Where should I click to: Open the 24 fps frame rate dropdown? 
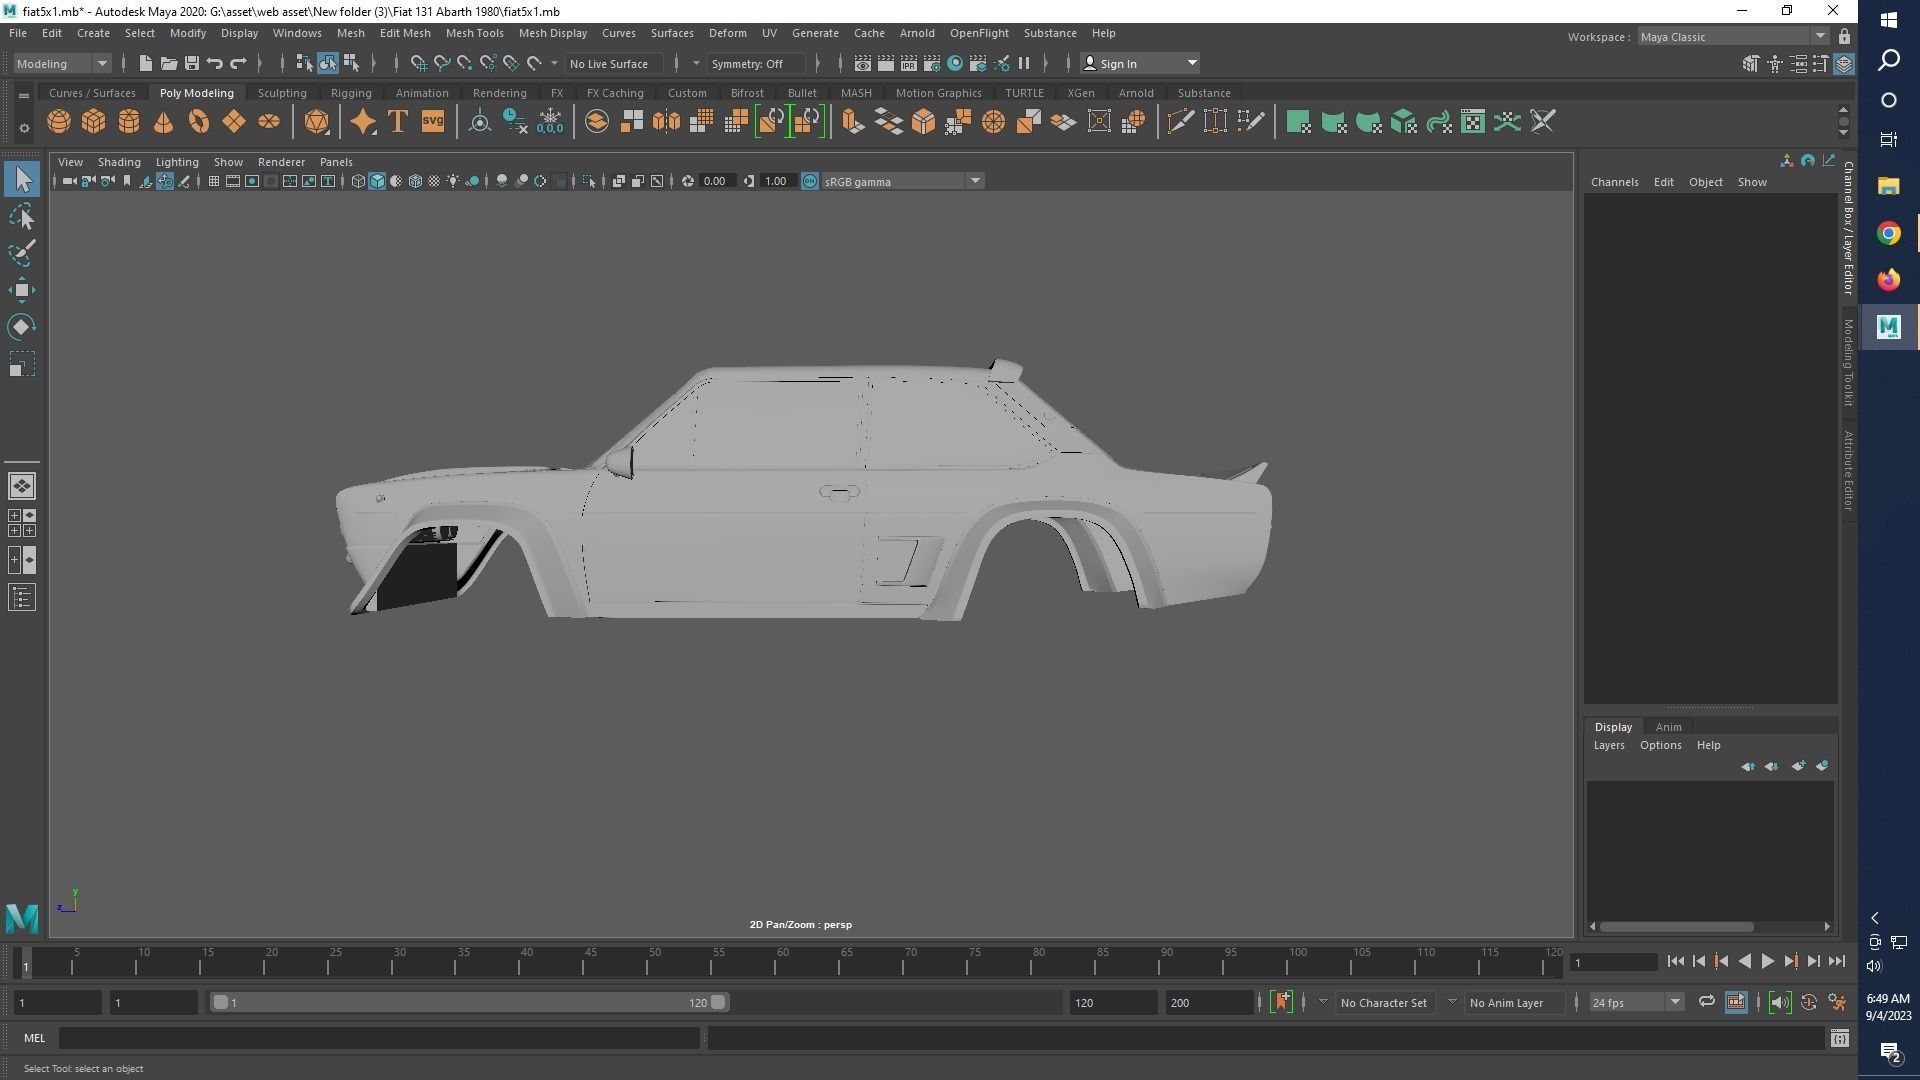tap(1637, 1002)
